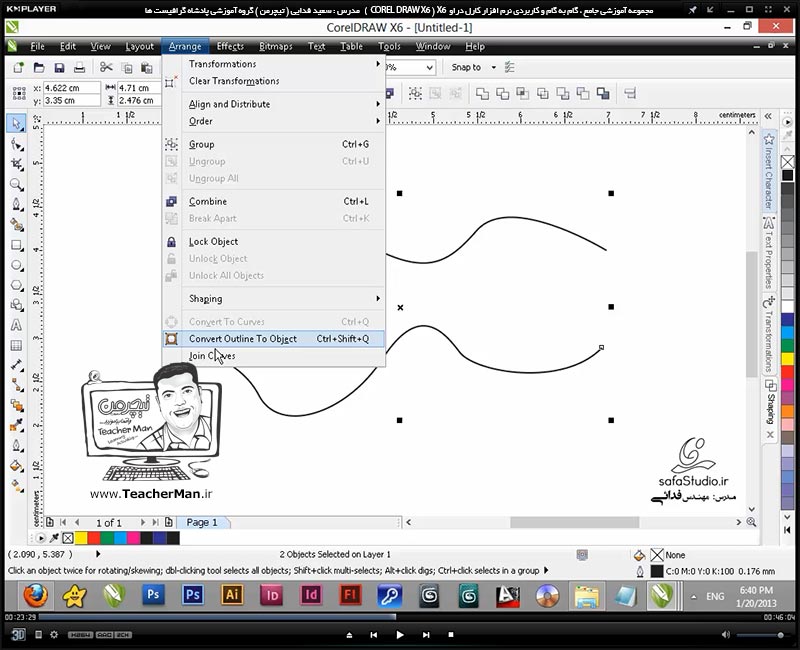The image size is (800, 650).
Task: Toggle KMPlayer 3D mode button
Action: click(x=18, y=634)
